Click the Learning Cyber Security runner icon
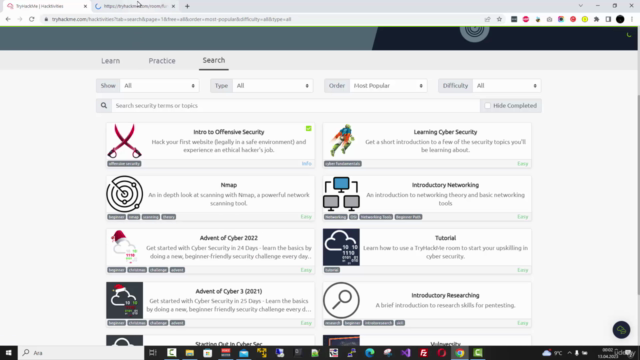Image resolution: width=640 pixels, height=360 pixels. click(342, 140)
